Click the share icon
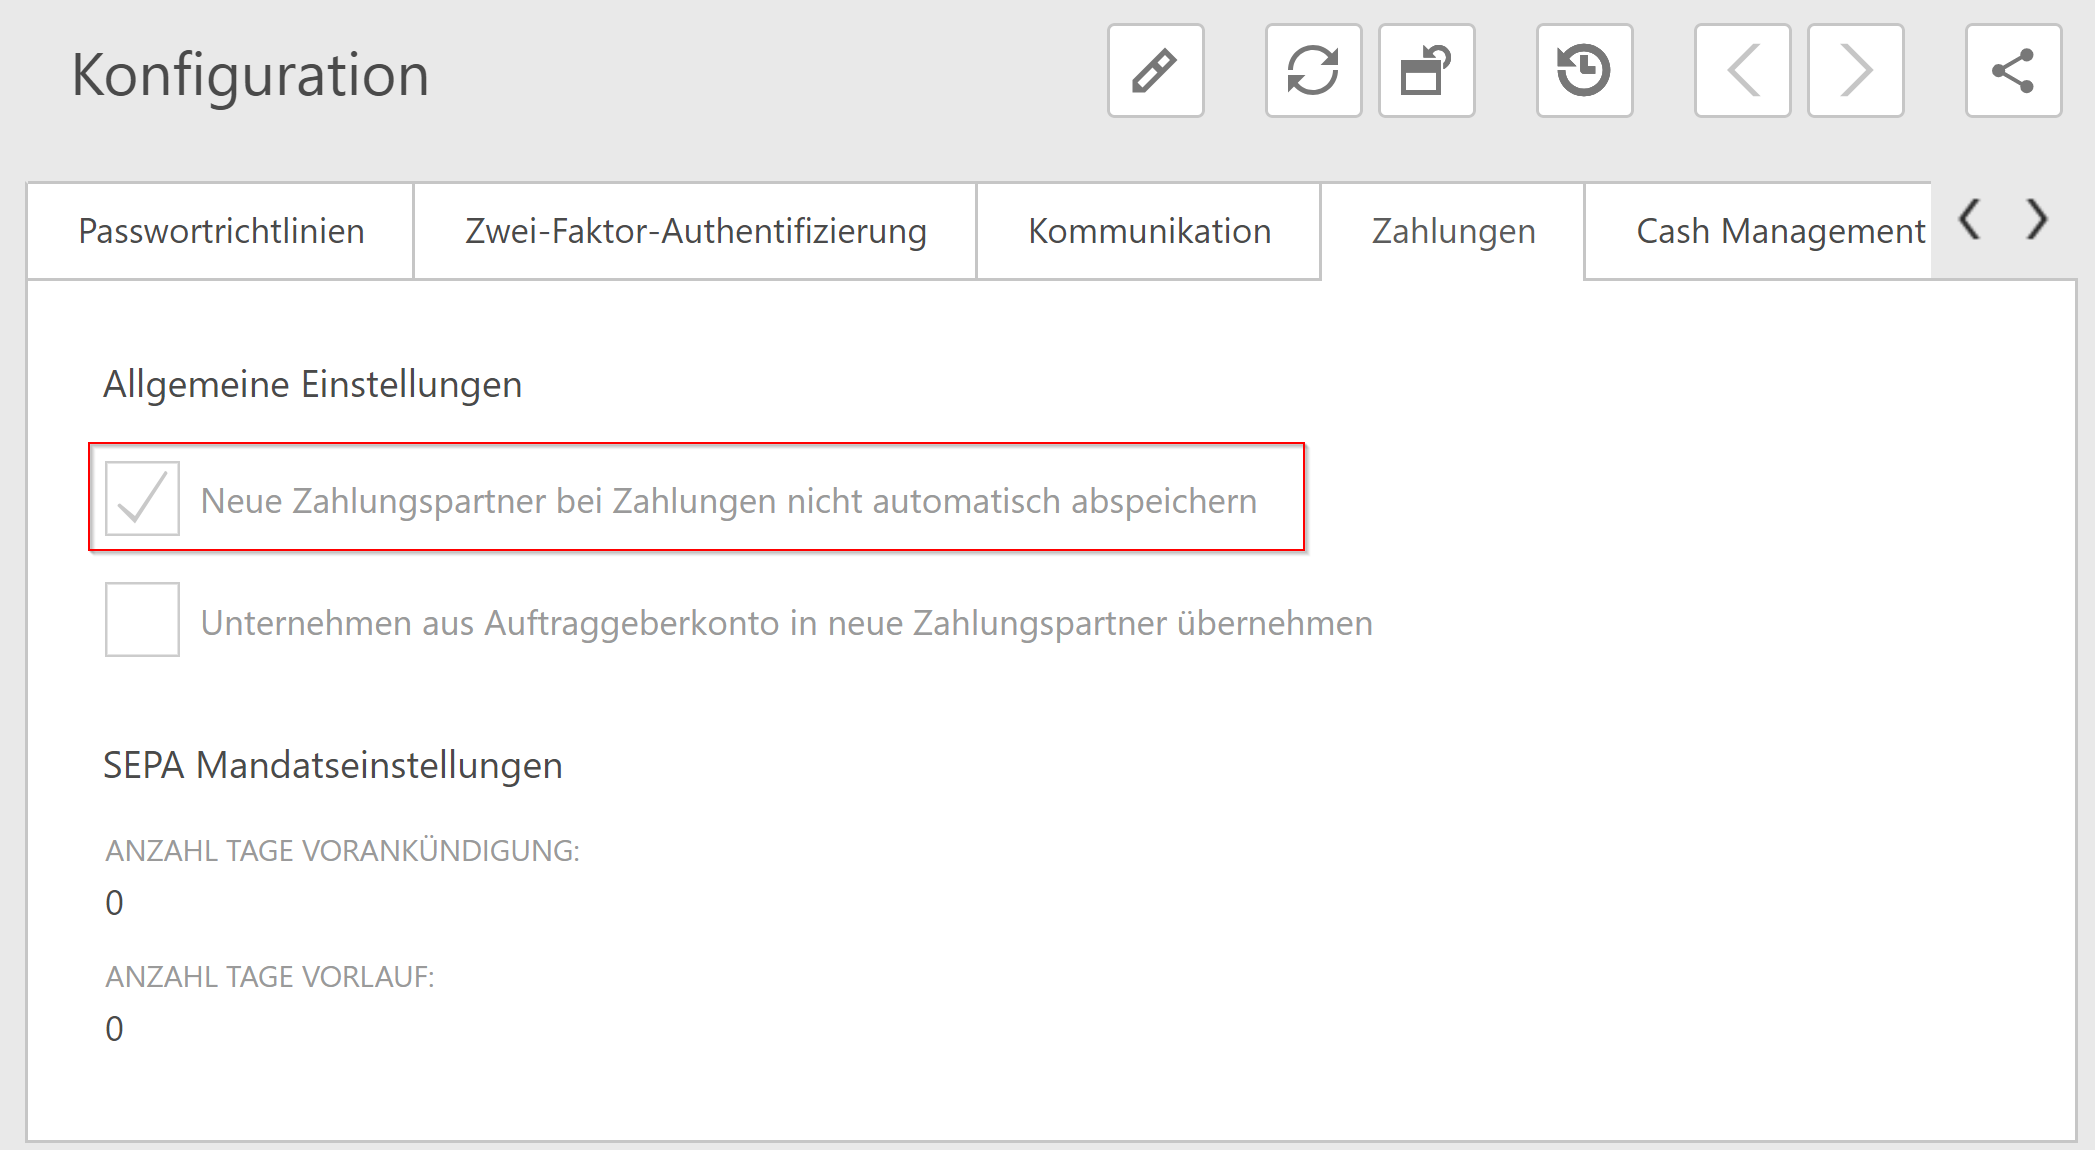The width and height of the screenshot is (2095, 1150). coord(2013,71)
